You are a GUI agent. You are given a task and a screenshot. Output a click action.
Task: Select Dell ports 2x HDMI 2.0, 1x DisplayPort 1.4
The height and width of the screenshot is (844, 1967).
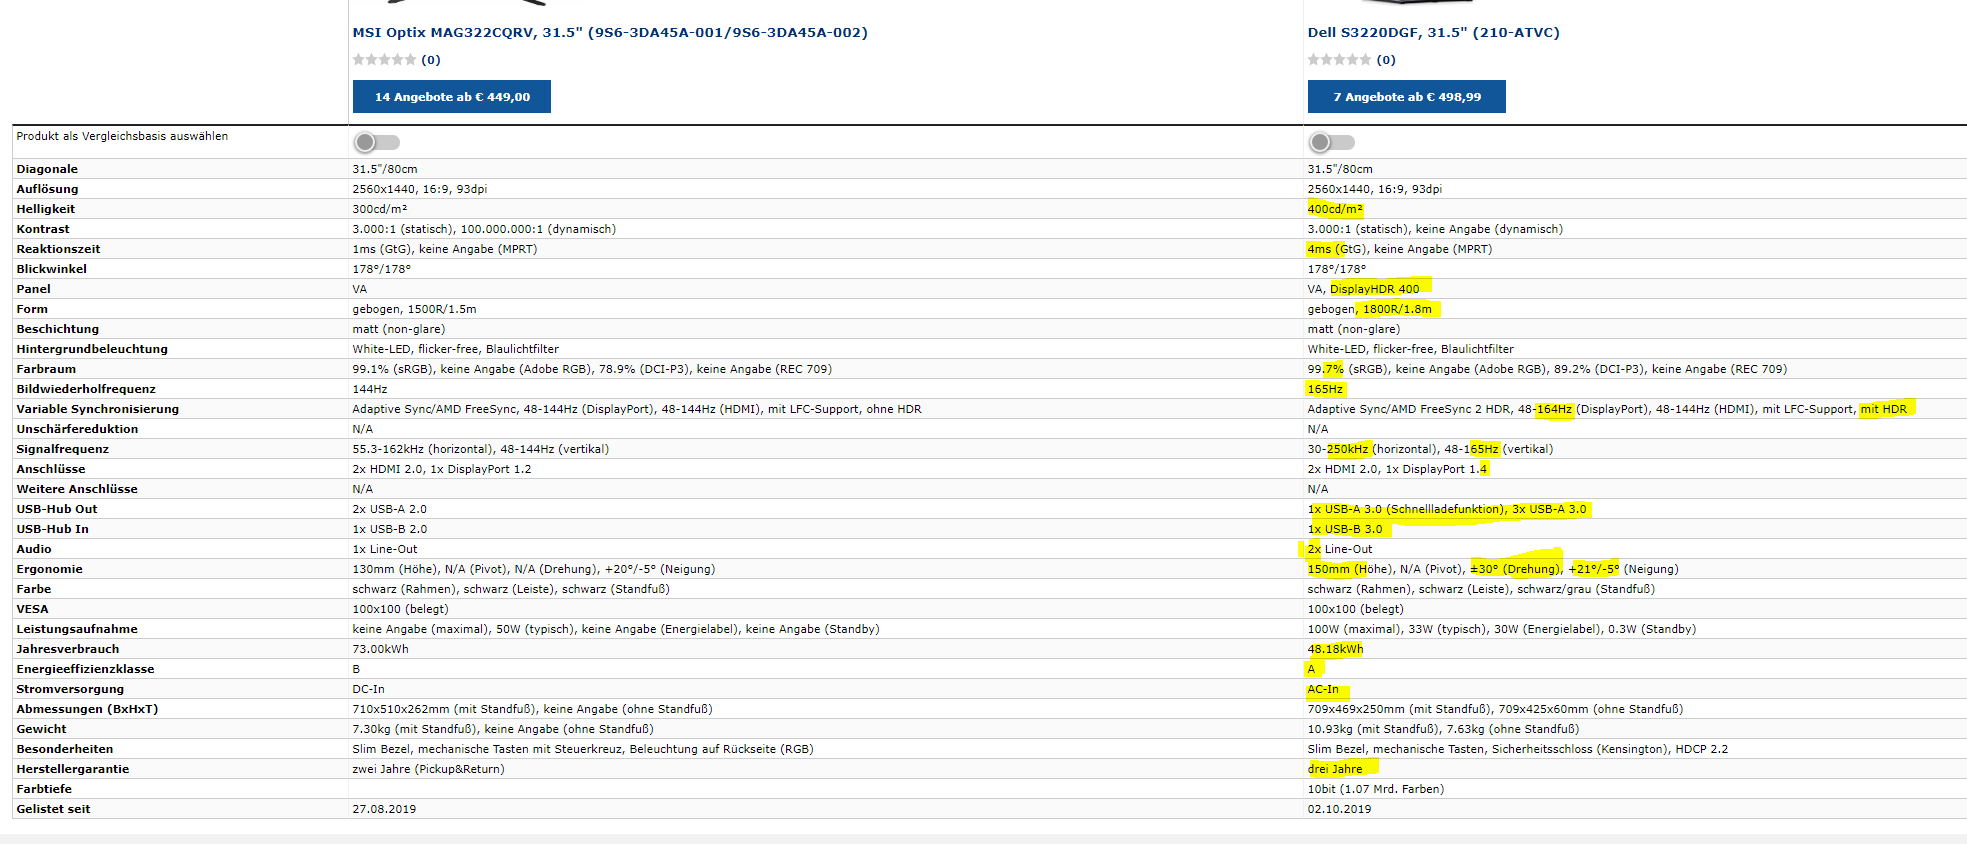[x=1397, y=469]
